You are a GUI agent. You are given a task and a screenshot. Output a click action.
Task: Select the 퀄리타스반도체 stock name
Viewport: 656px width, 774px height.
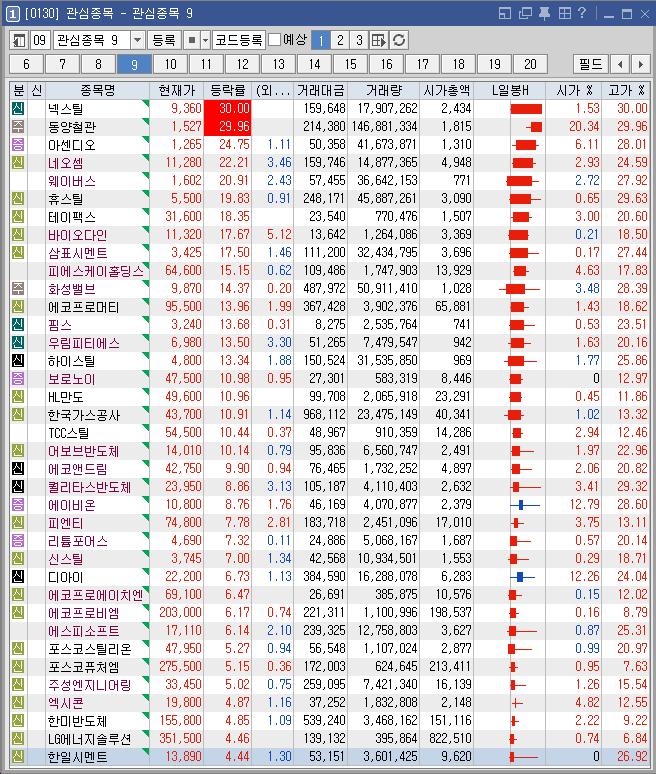[x=89, y=487]
